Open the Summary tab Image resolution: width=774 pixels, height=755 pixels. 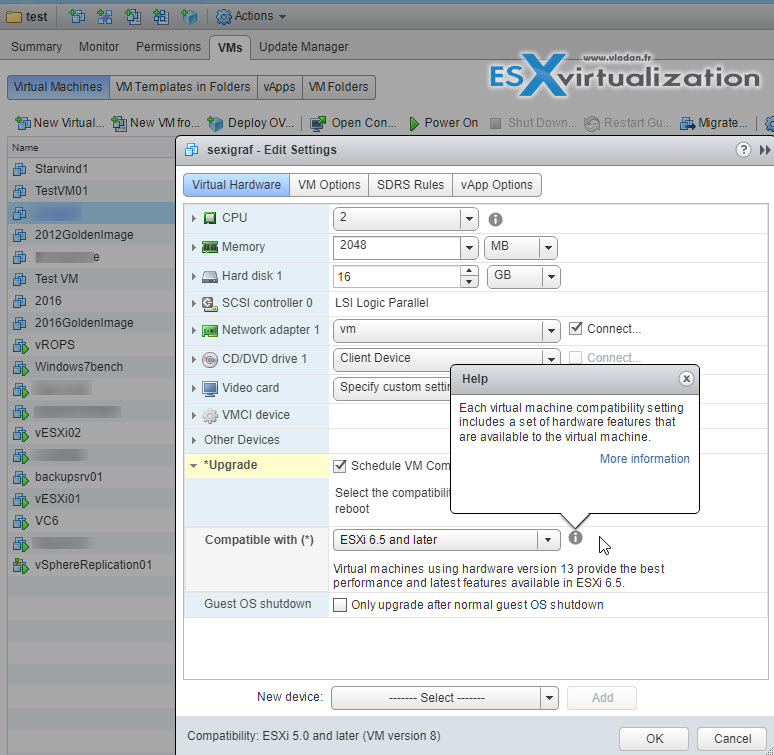[x=37, y=47]
